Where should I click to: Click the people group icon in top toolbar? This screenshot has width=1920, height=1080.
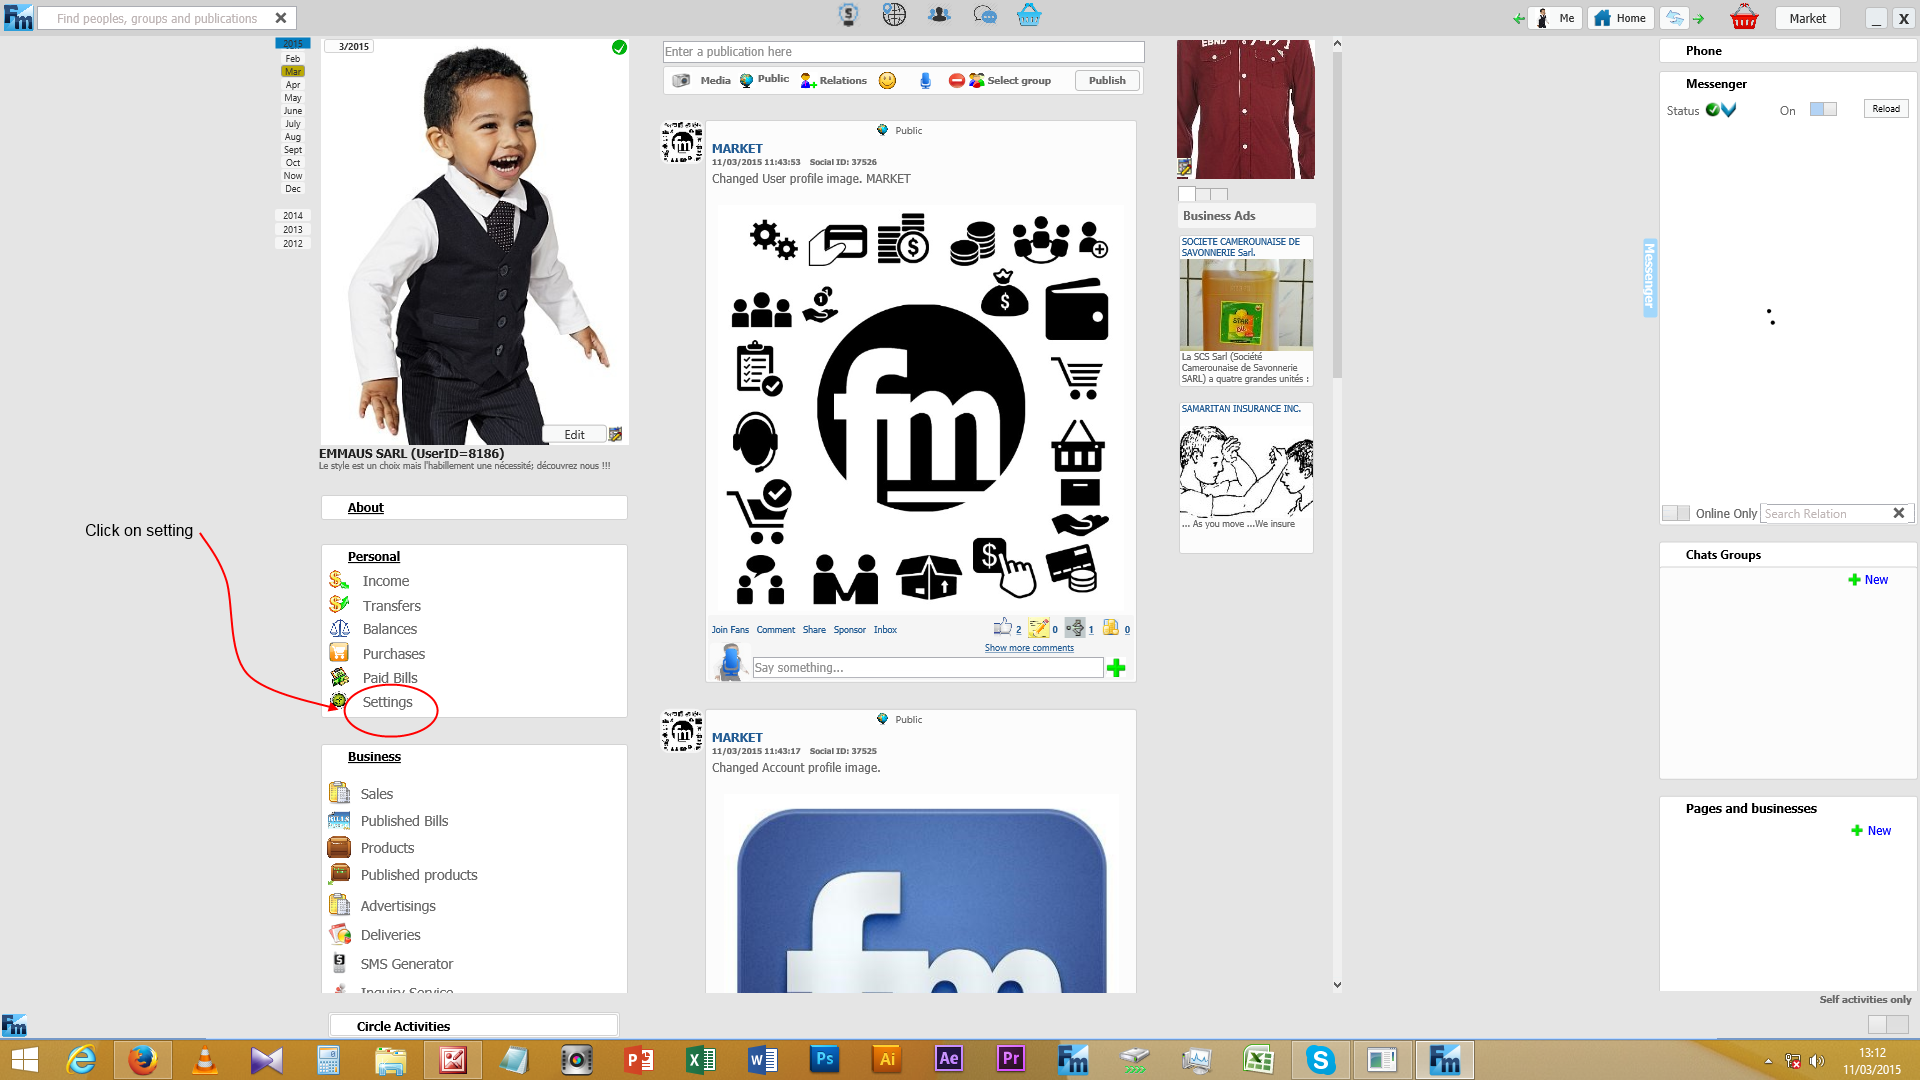click(x=939, y=15)
